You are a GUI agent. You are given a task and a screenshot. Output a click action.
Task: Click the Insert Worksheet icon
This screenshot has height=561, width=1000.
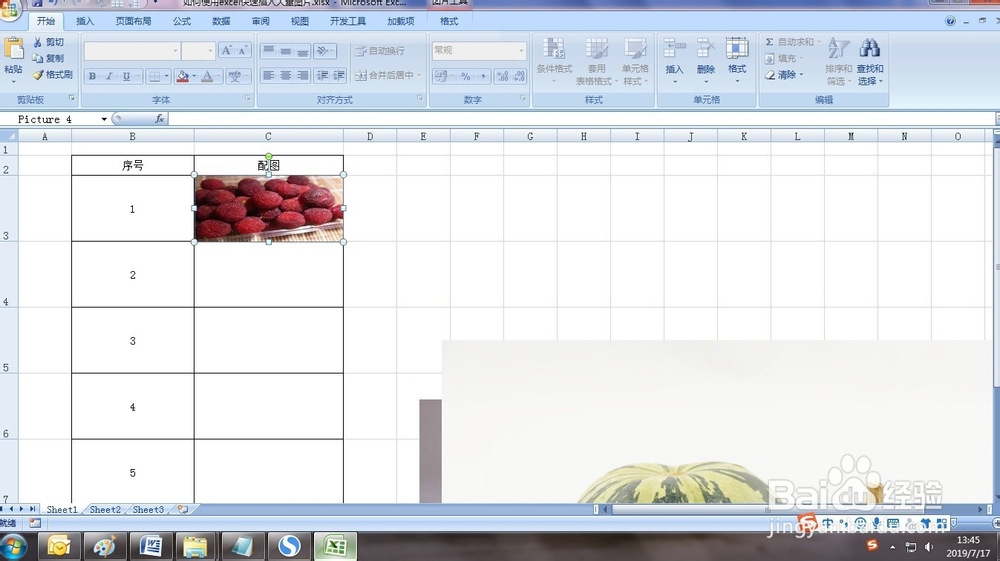coord(183,509)
